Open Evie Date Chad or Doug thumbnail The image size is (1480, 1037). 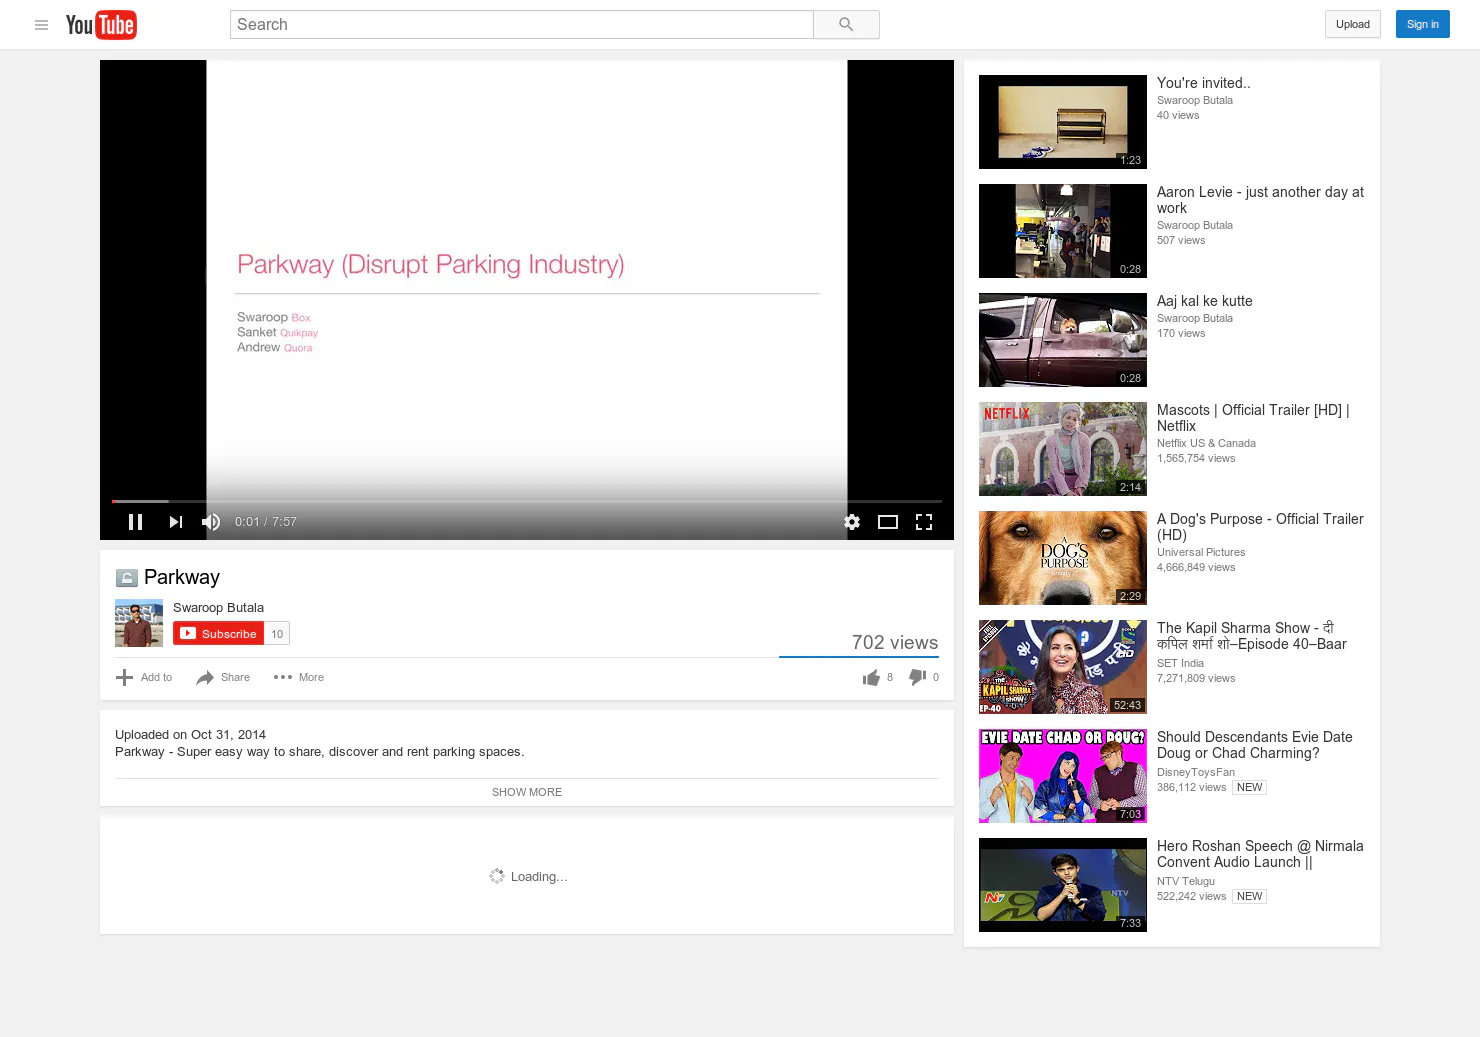pyautogui.click(x=1063, y=776)
